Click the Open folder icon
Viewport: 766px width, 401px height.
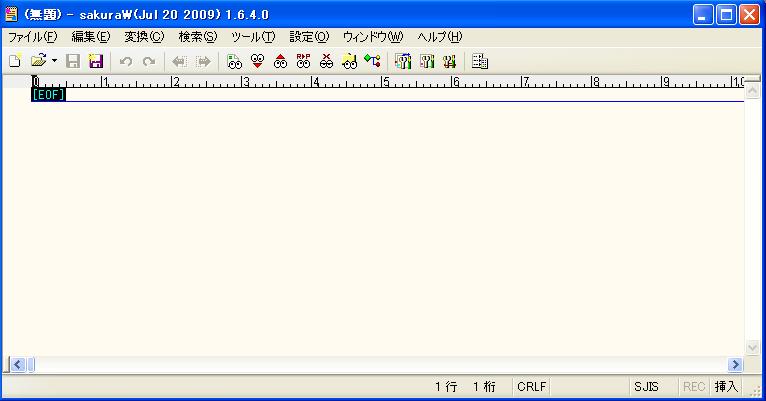pos(38,61)
